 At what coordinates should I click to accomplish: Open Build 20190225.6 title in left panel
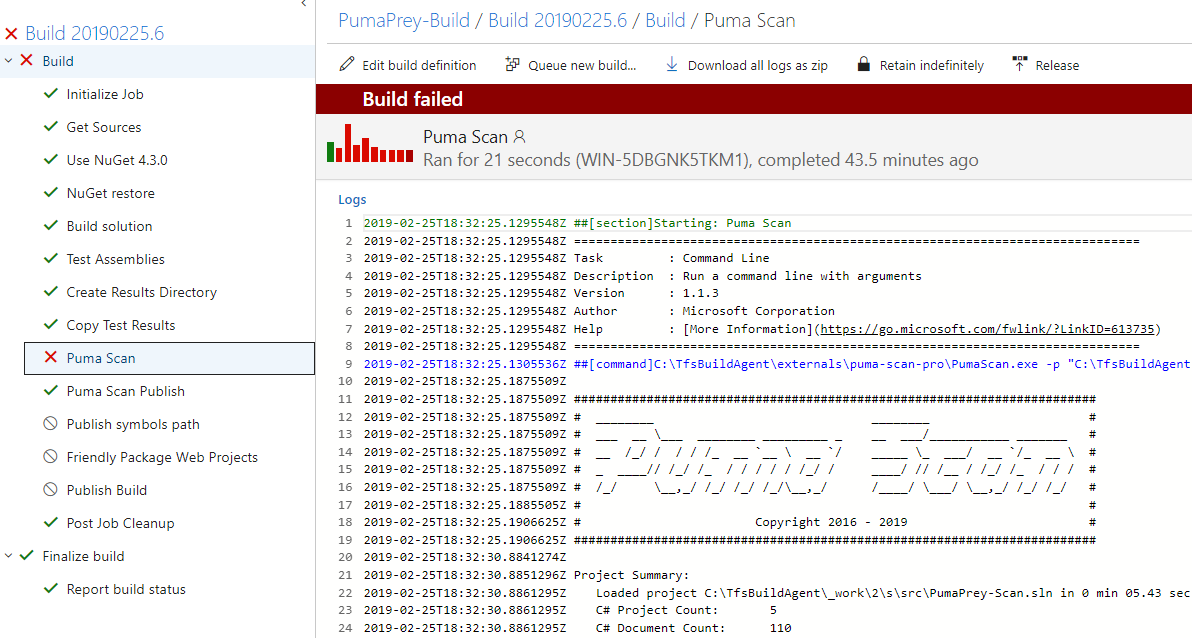pos(94,33)
